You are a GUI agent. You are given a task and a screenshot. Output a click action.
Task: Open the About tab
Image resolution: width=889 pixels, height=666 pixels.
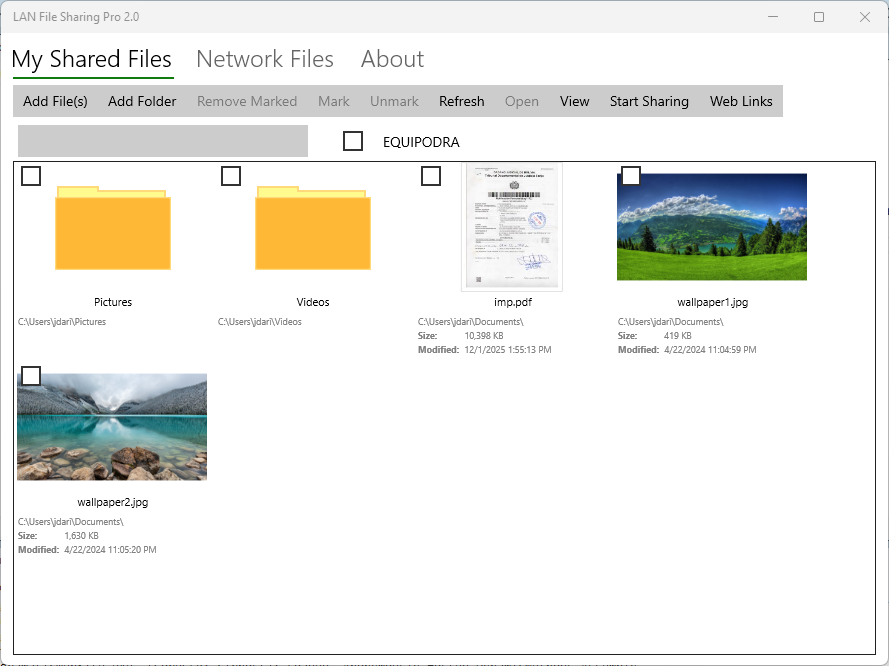click(392, 59)
